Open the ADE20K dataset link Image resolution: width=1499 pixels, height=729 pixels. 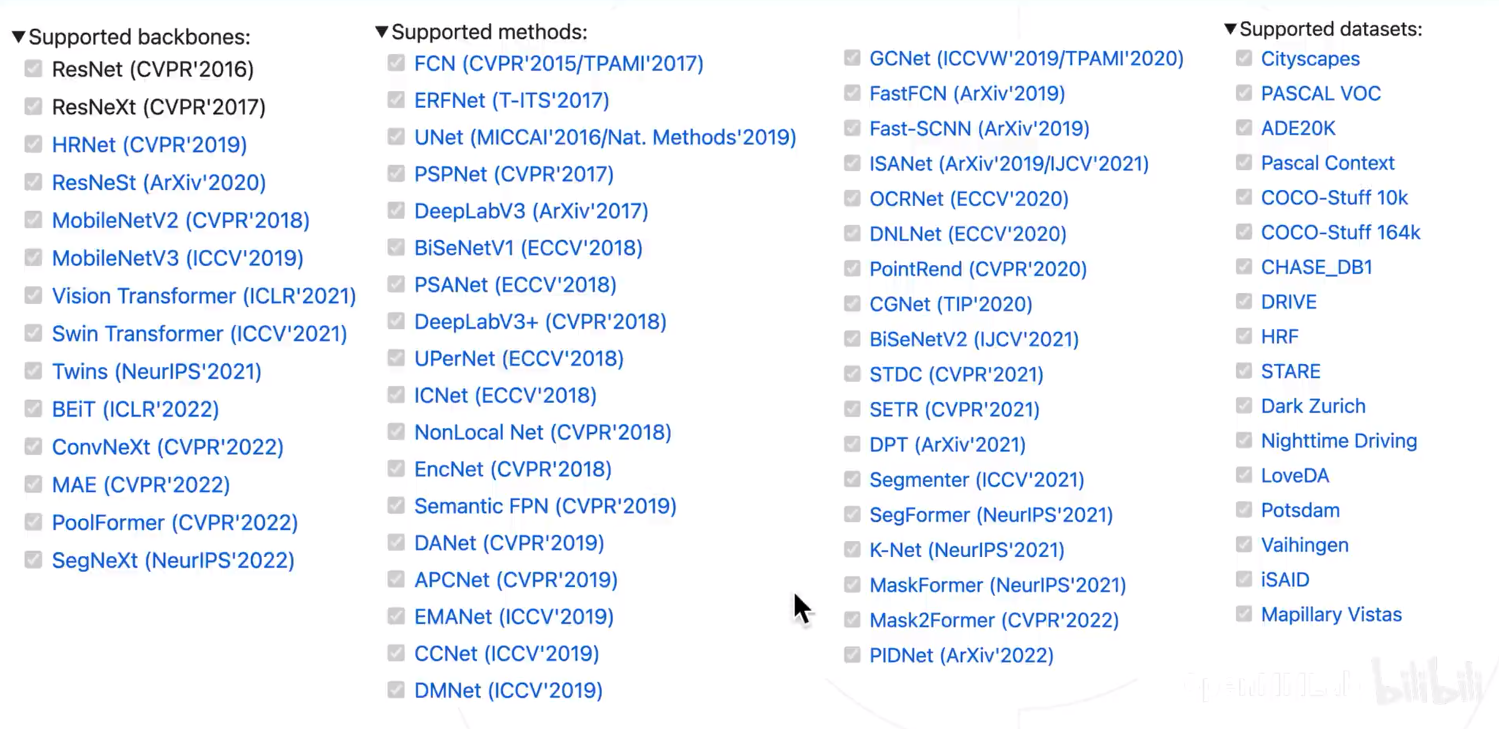point(1297,128)
